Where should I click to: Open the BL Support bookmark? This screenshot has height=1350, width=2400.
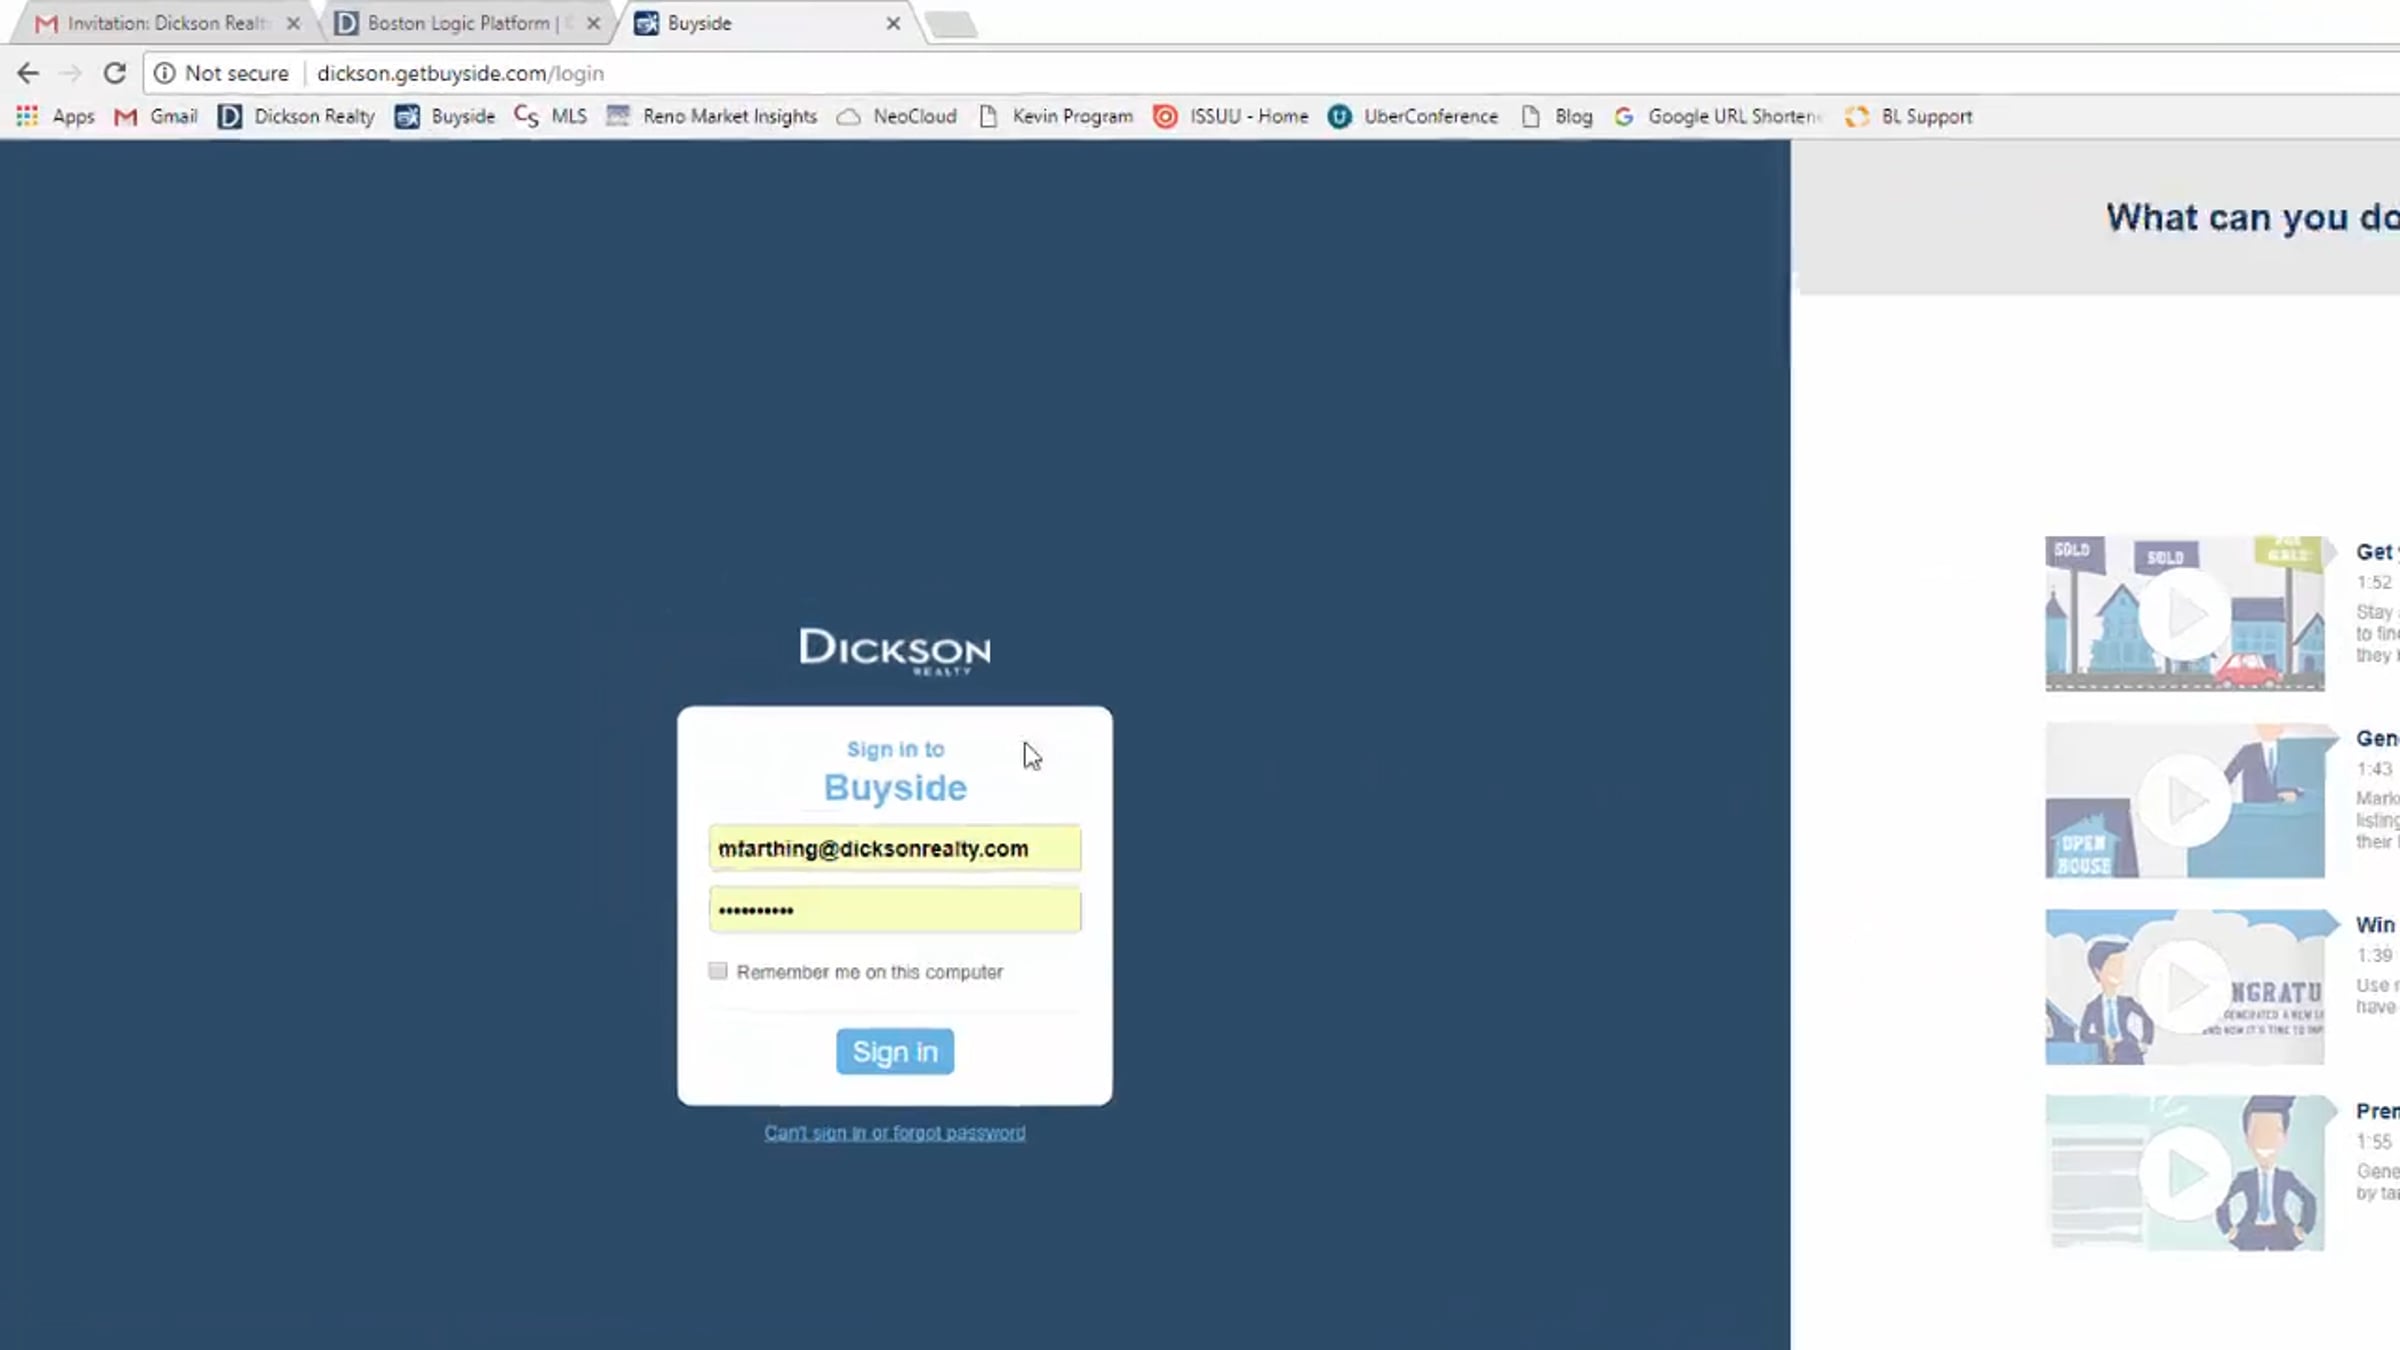coord(1909,116)
